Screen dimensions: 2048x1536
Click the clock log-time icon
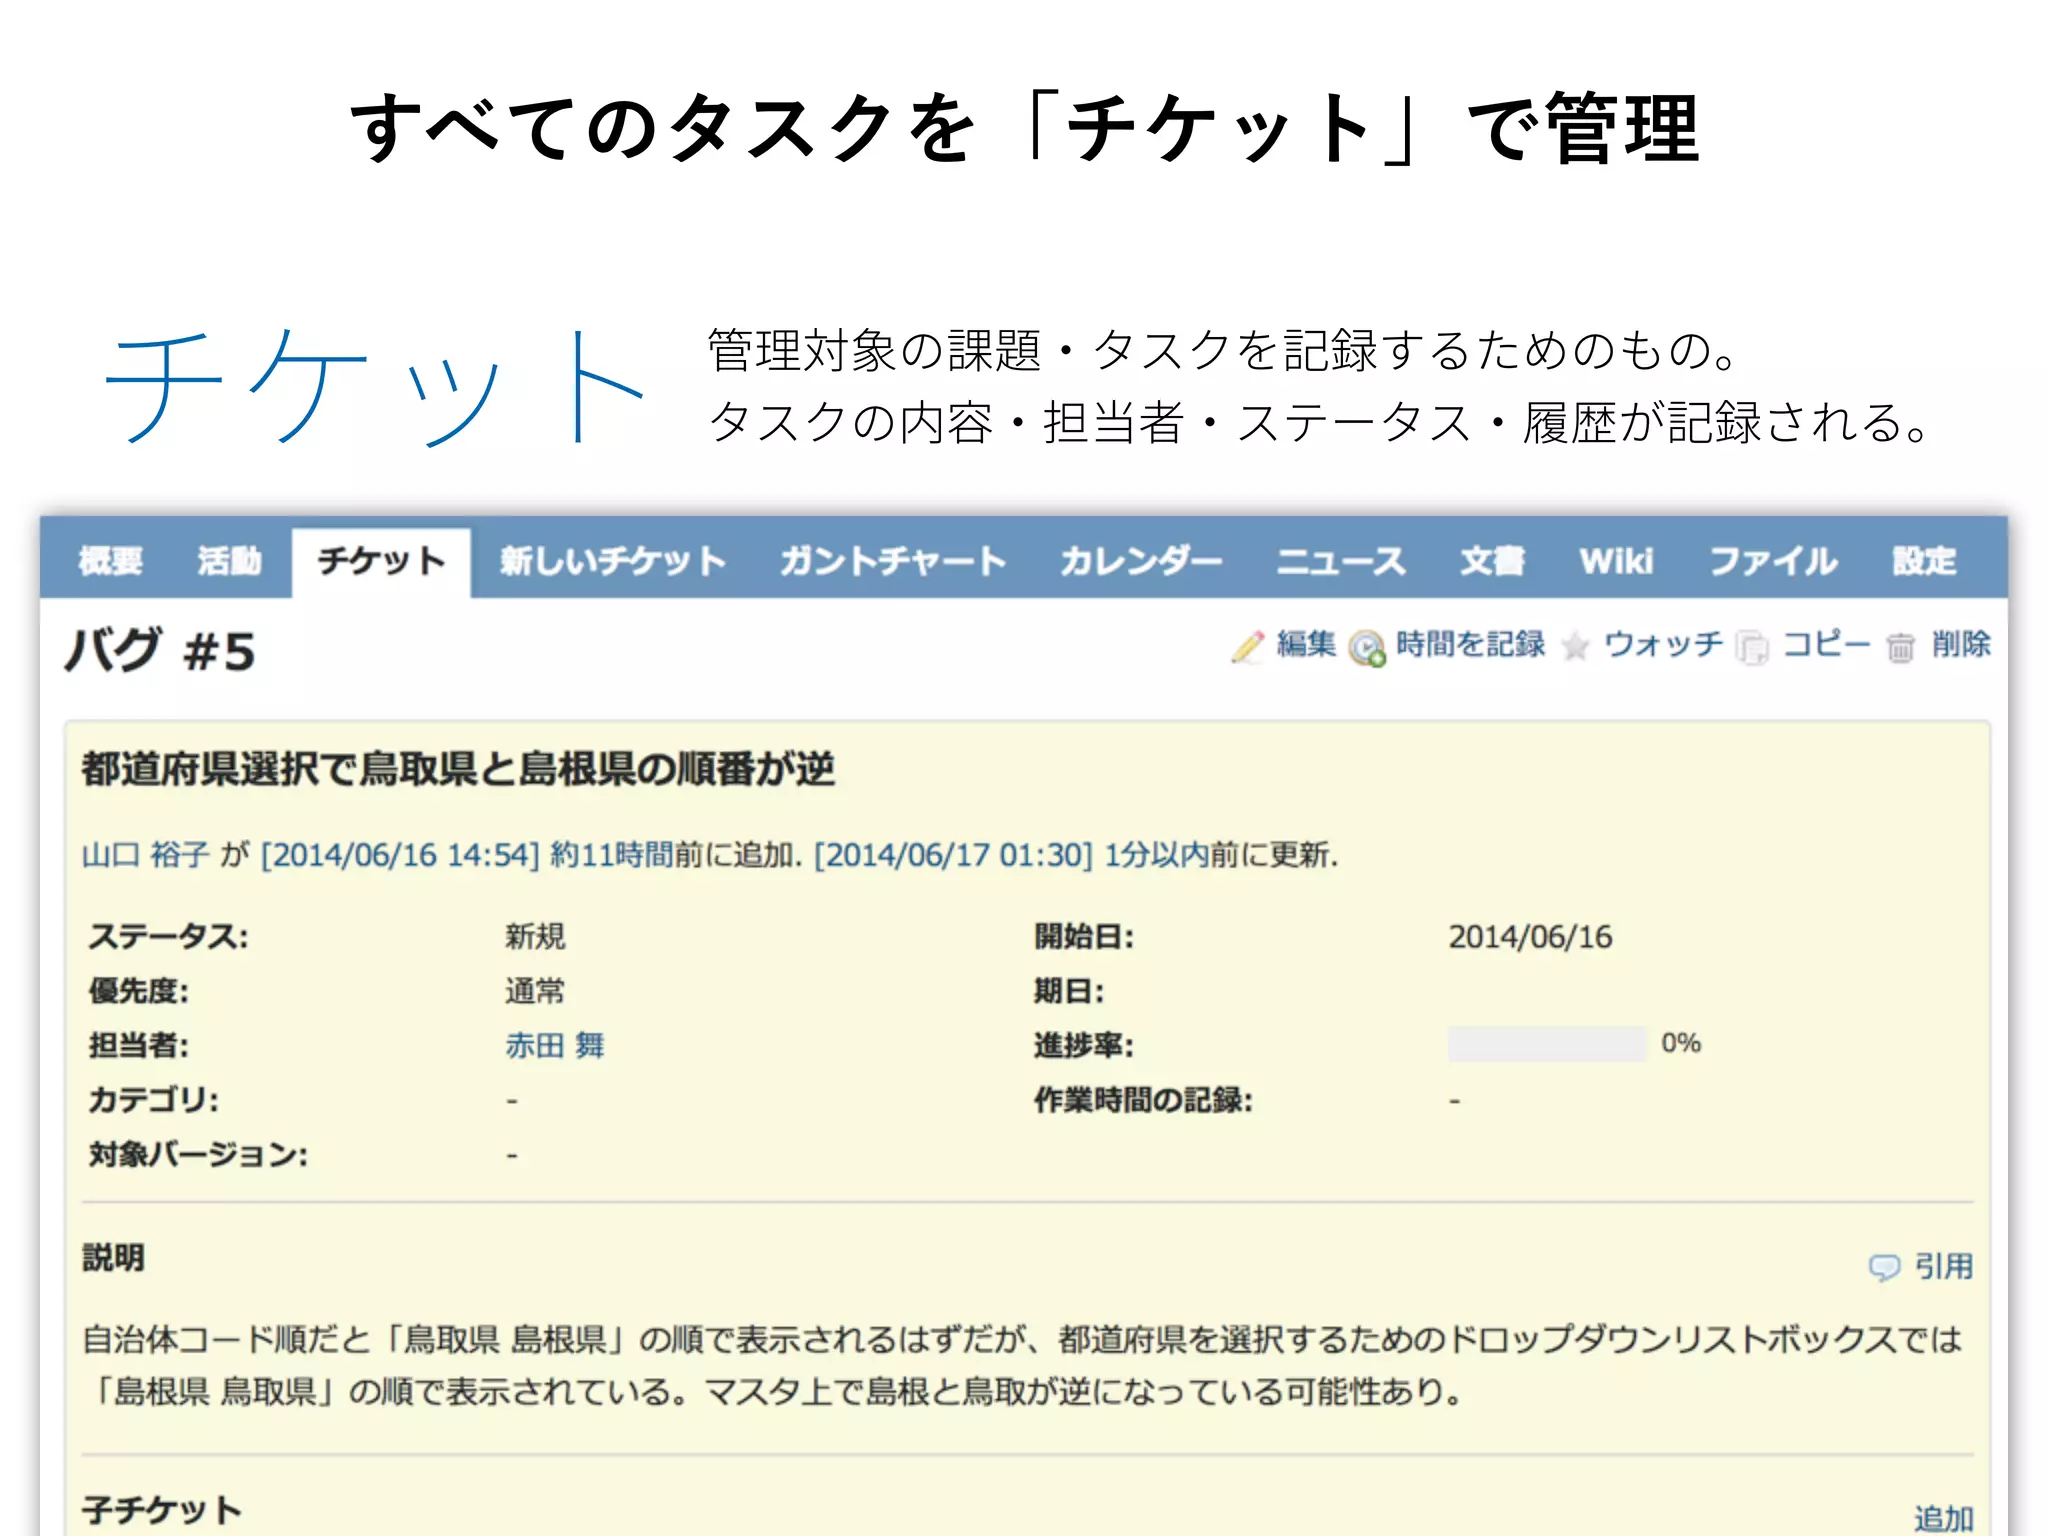(x=1366, y=648)
